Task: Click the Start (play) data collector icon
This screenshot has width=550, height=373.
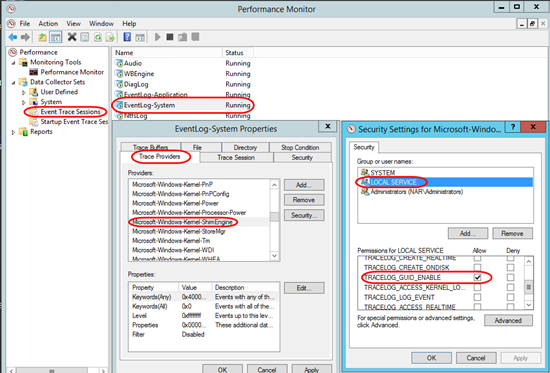Action: (x=157, y=37)
